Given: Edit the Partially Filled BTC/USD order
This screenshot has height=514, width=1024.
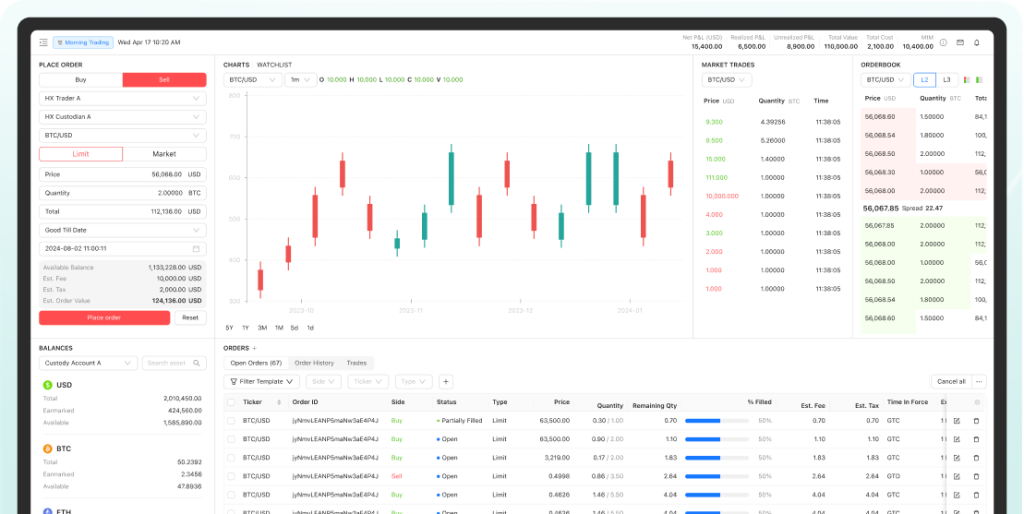Looking at the screenshot, I should tap(957, 421).
